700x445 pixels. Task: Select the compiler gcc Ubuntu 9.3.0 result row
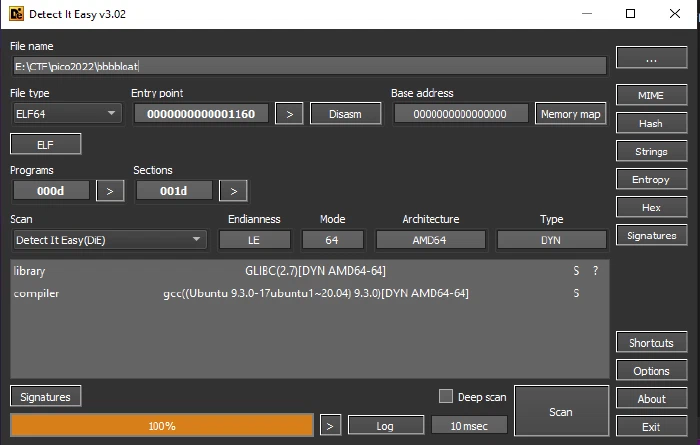[309, 293]
